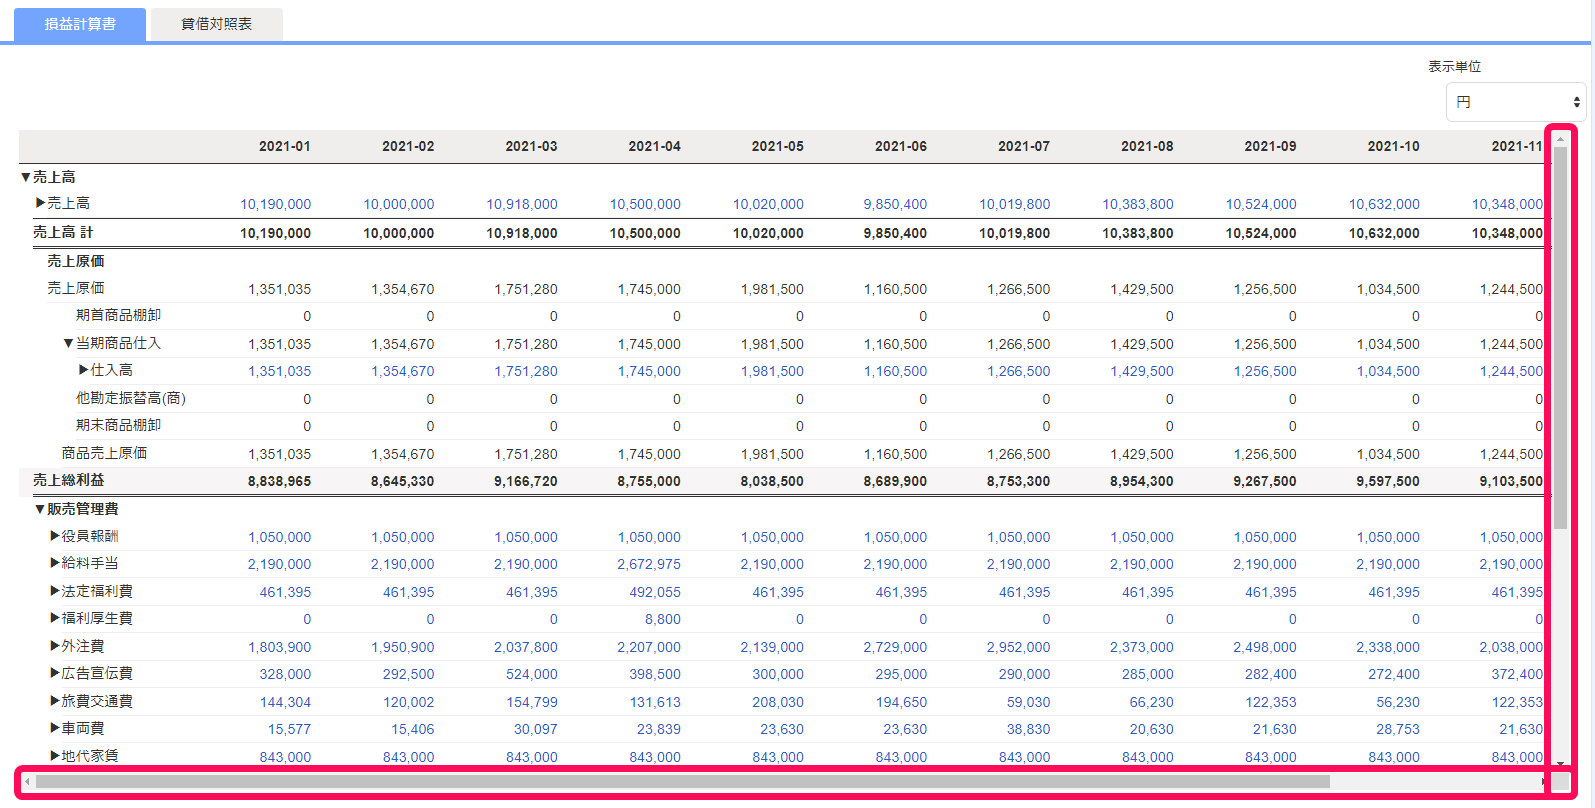Open 役員報酬 amount 1,050,000 for 2021-08
1595x808 pixels.
1142,537
